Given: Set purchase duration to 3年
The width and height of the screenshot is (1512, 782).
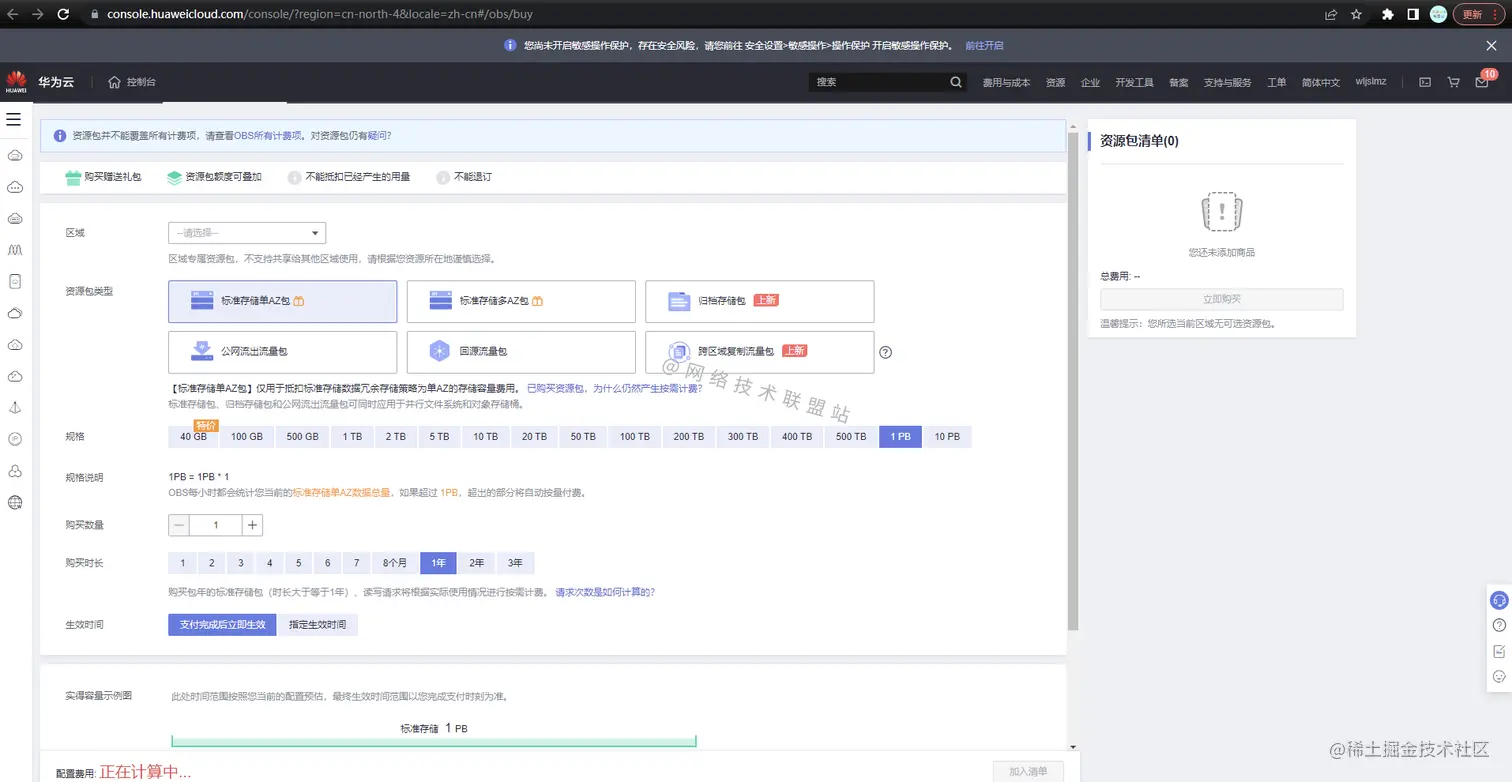Looking at the screenshot, I should [x=516, y=563].
